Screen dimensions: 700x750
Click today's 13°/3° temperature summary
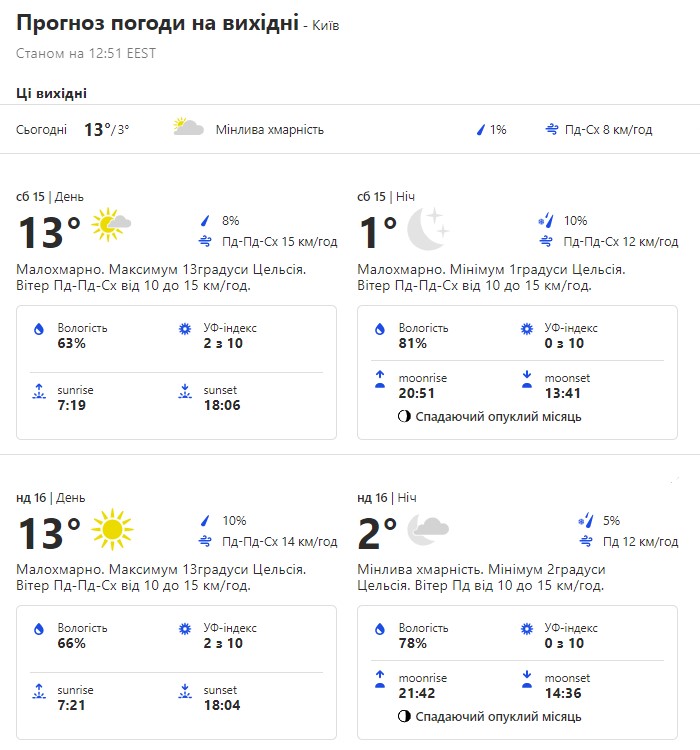[x=106, y=129]
